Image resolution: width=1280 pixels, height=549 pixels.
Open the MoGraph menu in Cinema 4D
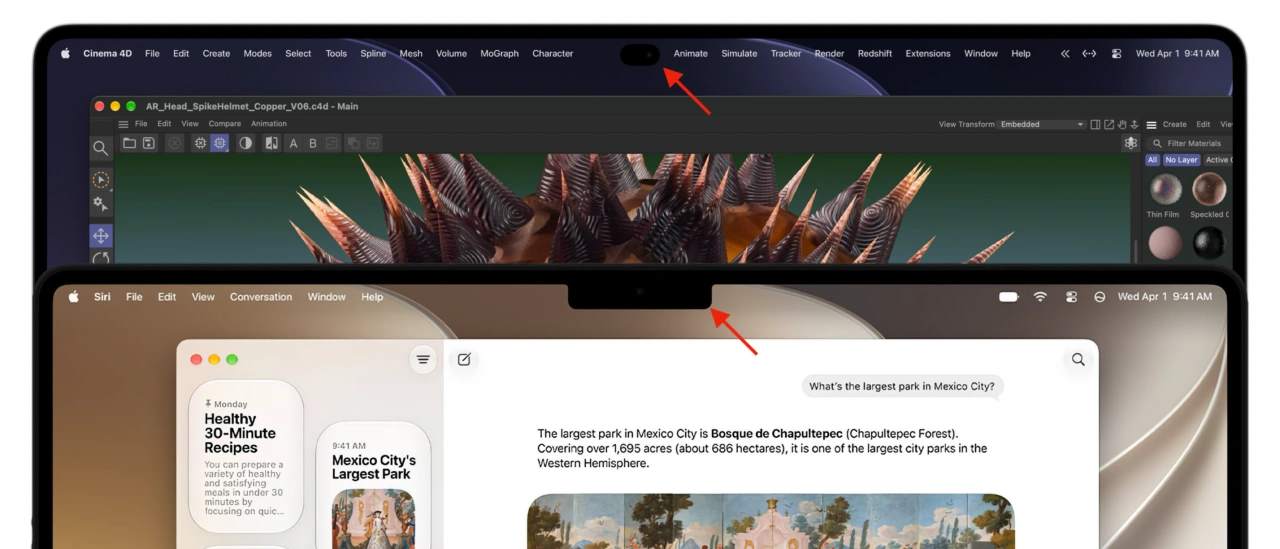pos(499,54)
